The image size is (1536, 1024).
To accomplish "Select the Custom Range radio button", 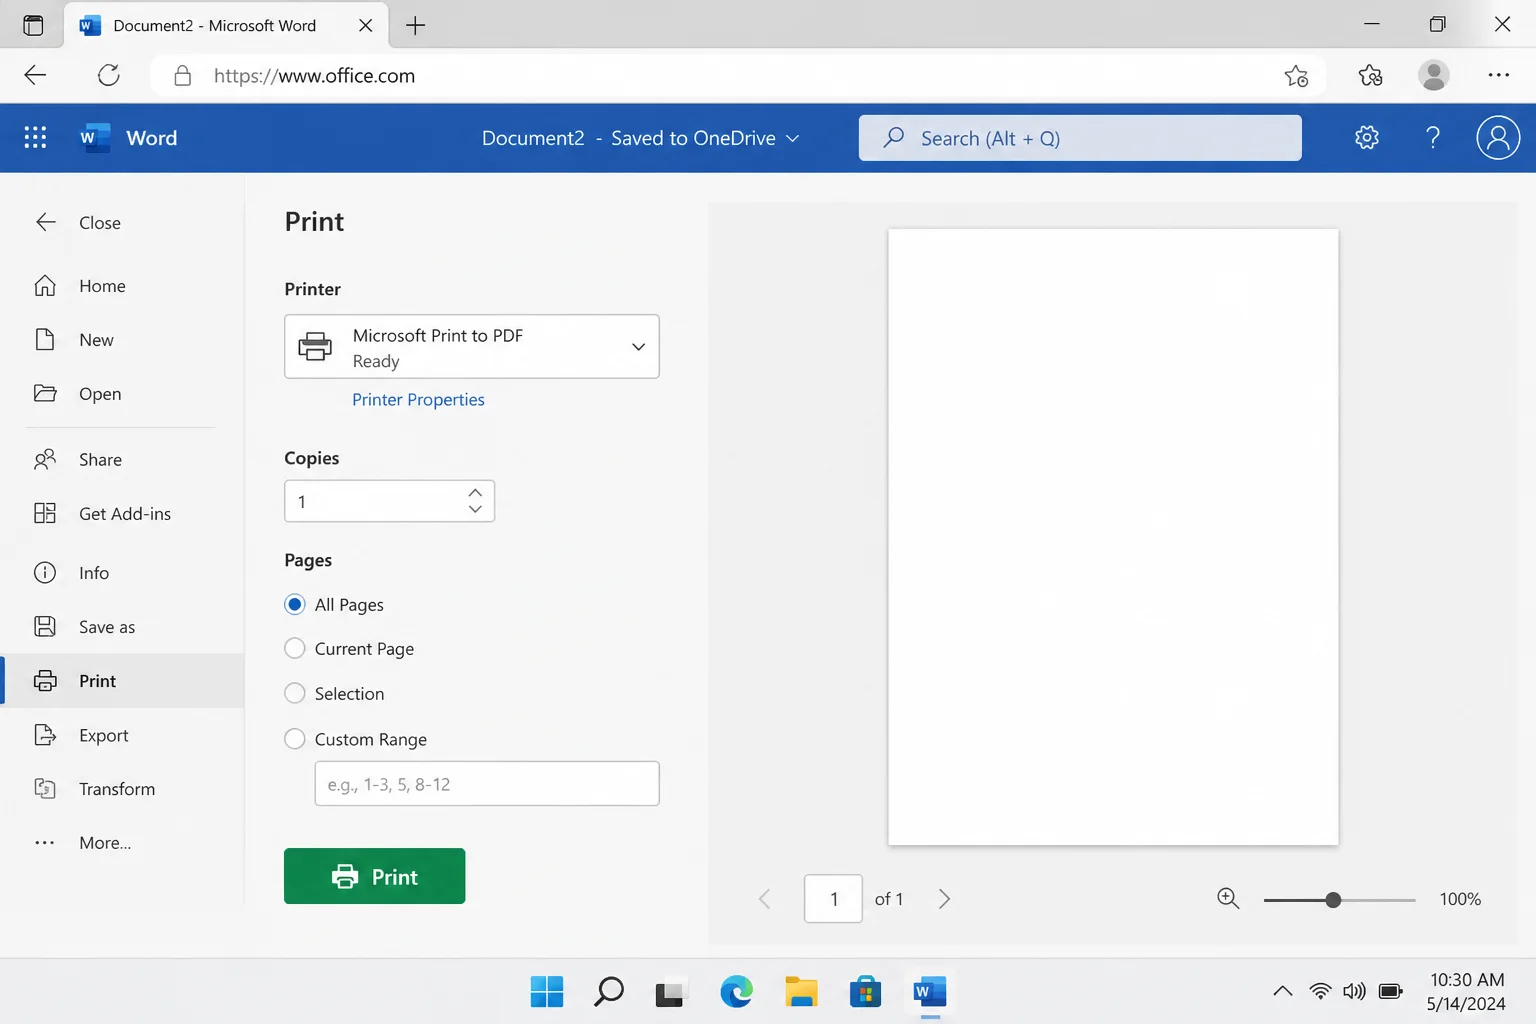I will pyautogui.click(x=295, y=739).
